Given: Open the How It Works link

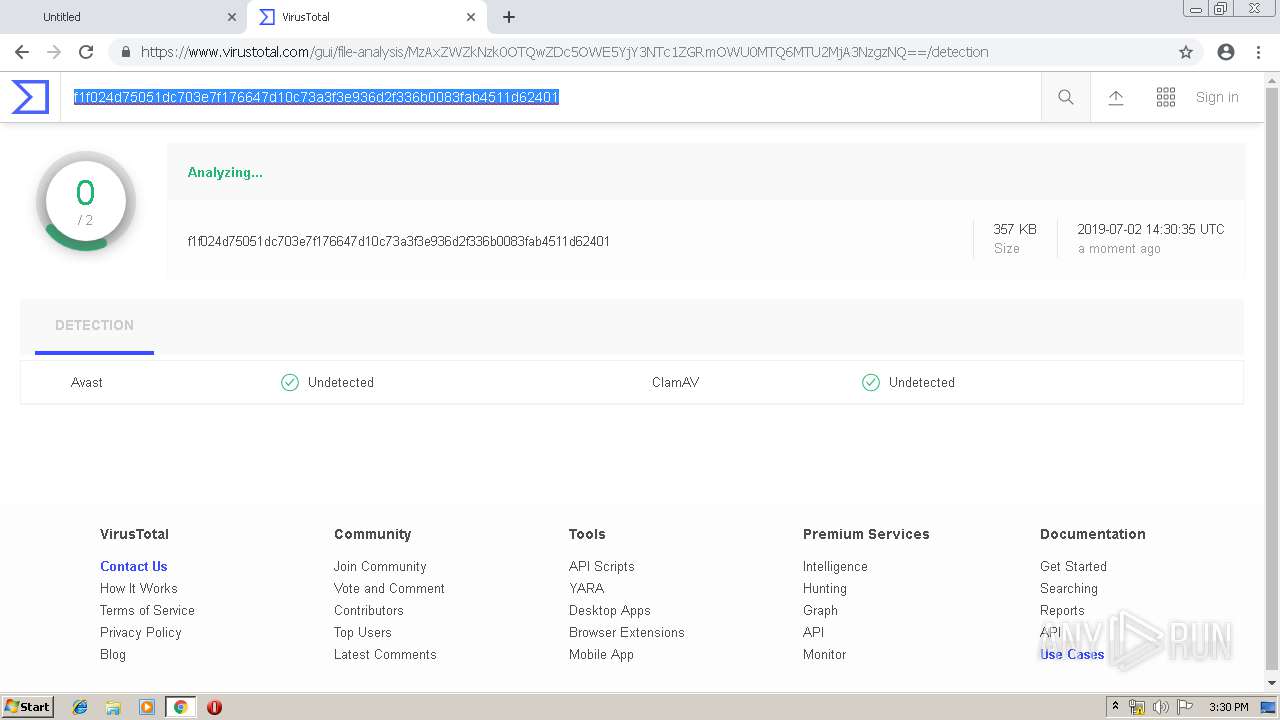Looking at the screenshot, I should pos(139,588).
